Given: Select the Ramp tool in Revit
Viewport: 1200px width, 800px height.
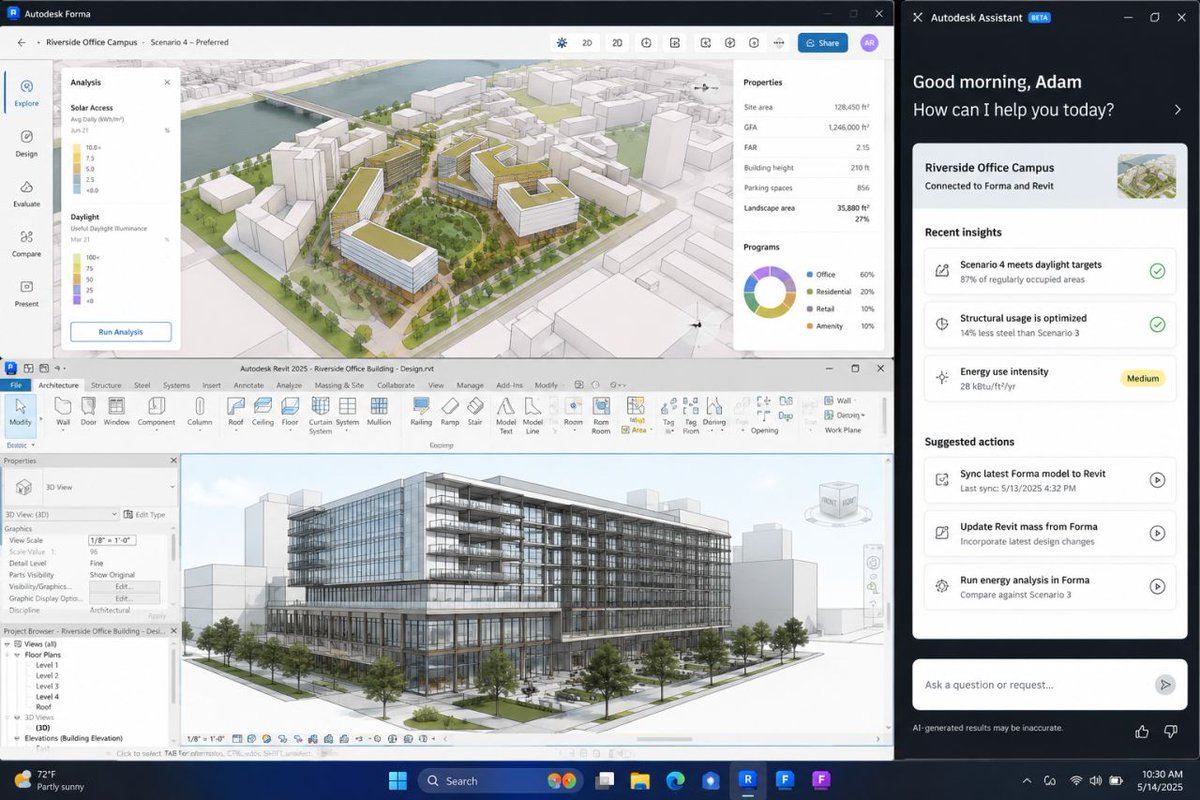Looking at the screenshot, I should (x=449, y=412).
